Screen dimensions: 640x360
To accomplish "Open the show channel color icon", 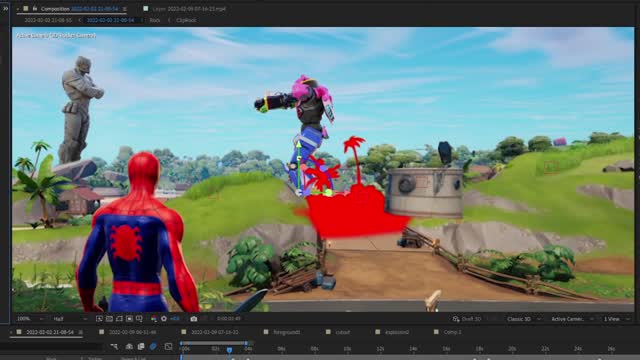I will pos(154,319).
